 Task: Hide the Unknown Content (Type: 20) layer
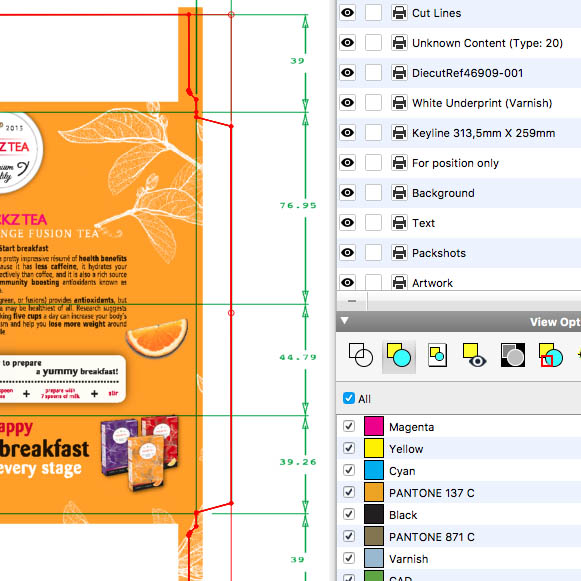pos(347,43)
